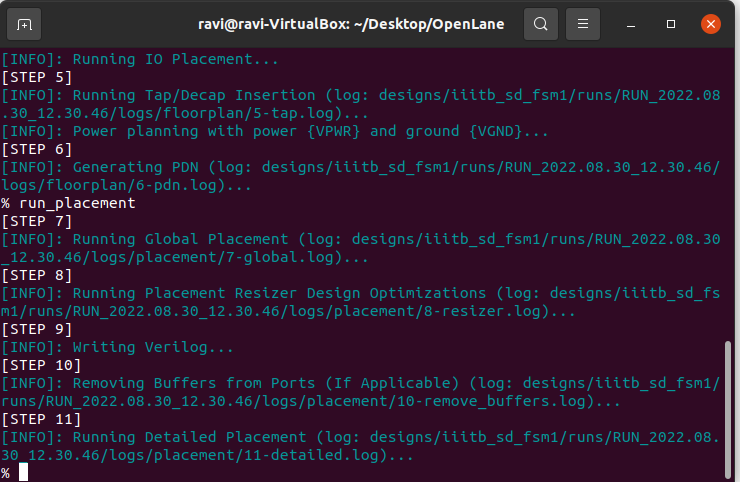
Task: Click 'logs/floorplan/6-pdn.log' path text
Action: tap(109, 186)
